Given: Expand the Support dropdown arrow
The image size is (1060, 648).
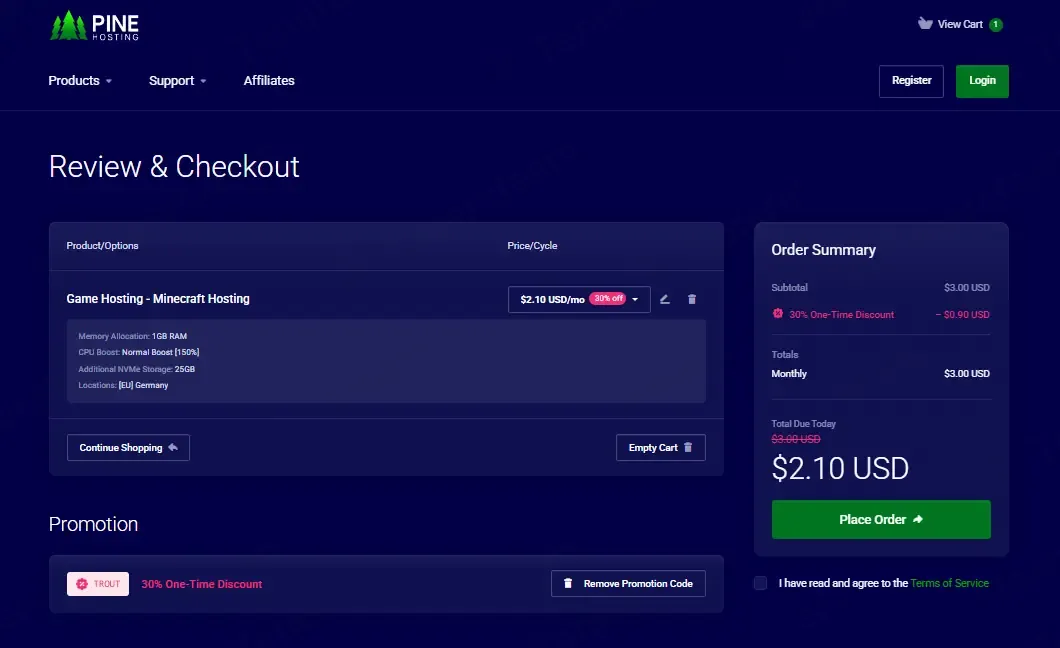Looking at the screenshot, I should pos(203,81).
